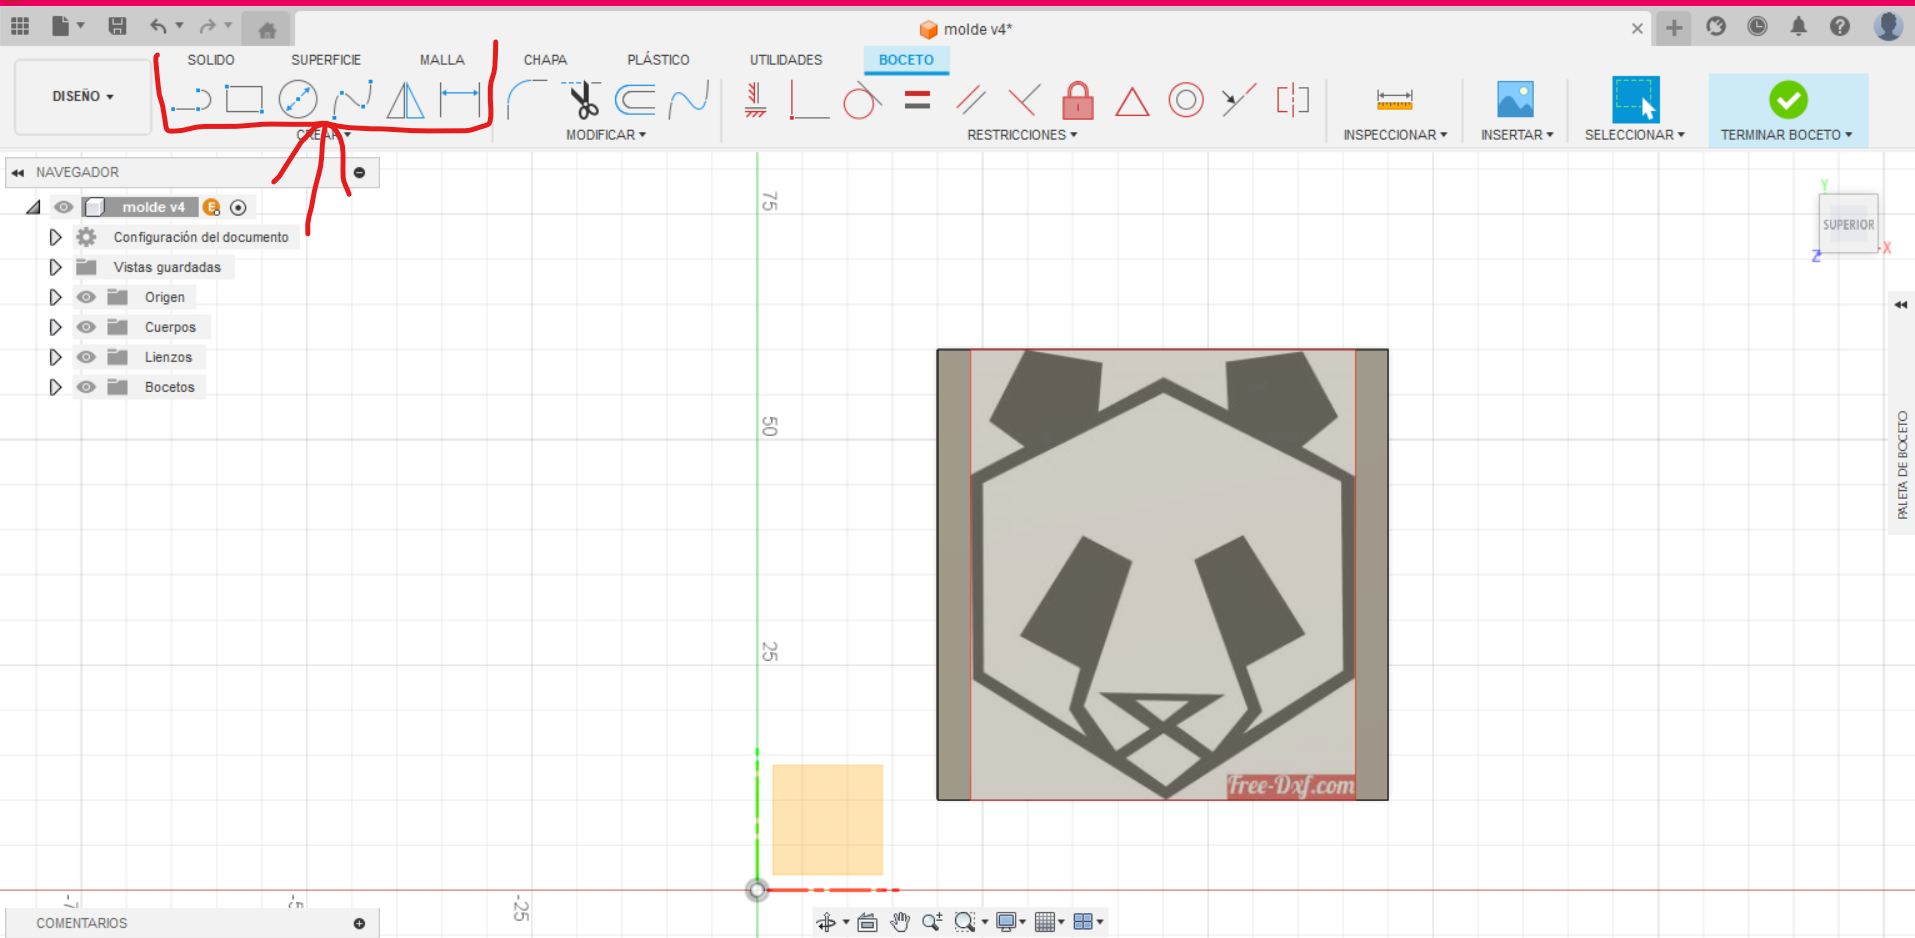Apply the Fix/Lock constraint
Screen dimensions: 1915x938
(x=1077, y=100)
